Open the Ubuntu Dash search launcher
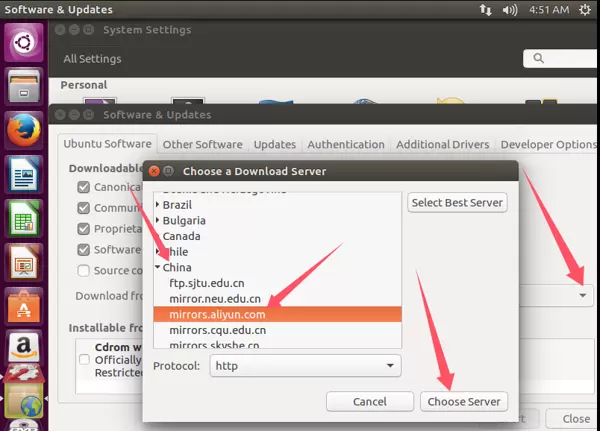The image size is (600, 431). (23, 42)
